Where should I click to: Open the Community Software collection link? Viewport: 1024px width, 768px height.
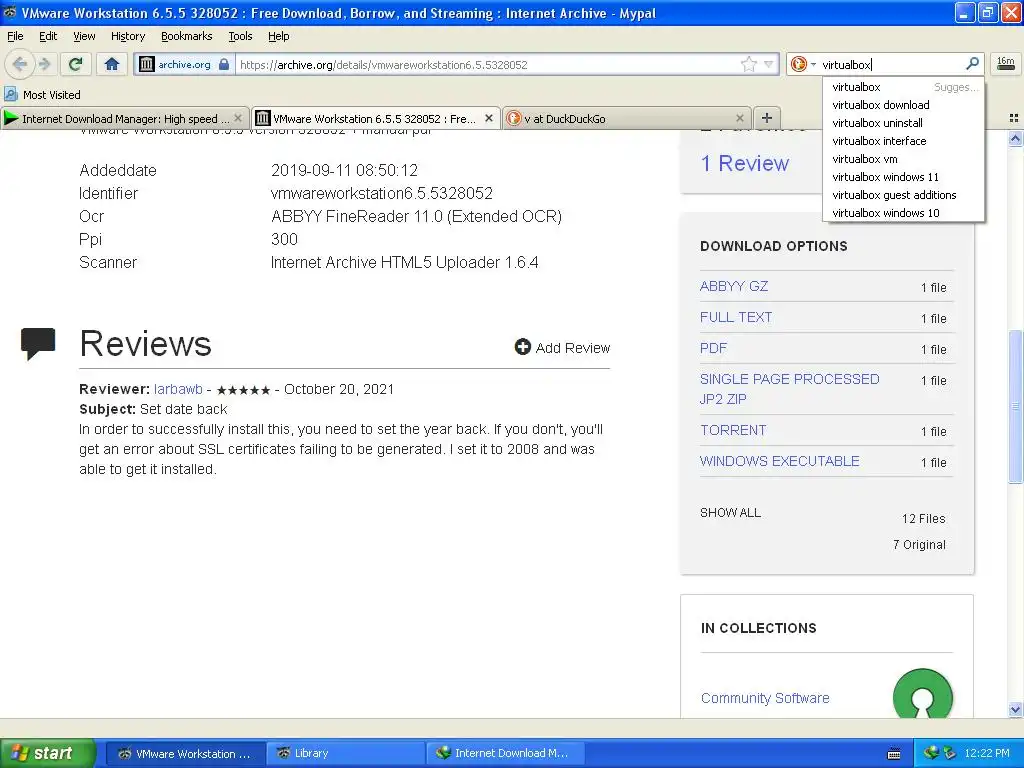[765, 698]
